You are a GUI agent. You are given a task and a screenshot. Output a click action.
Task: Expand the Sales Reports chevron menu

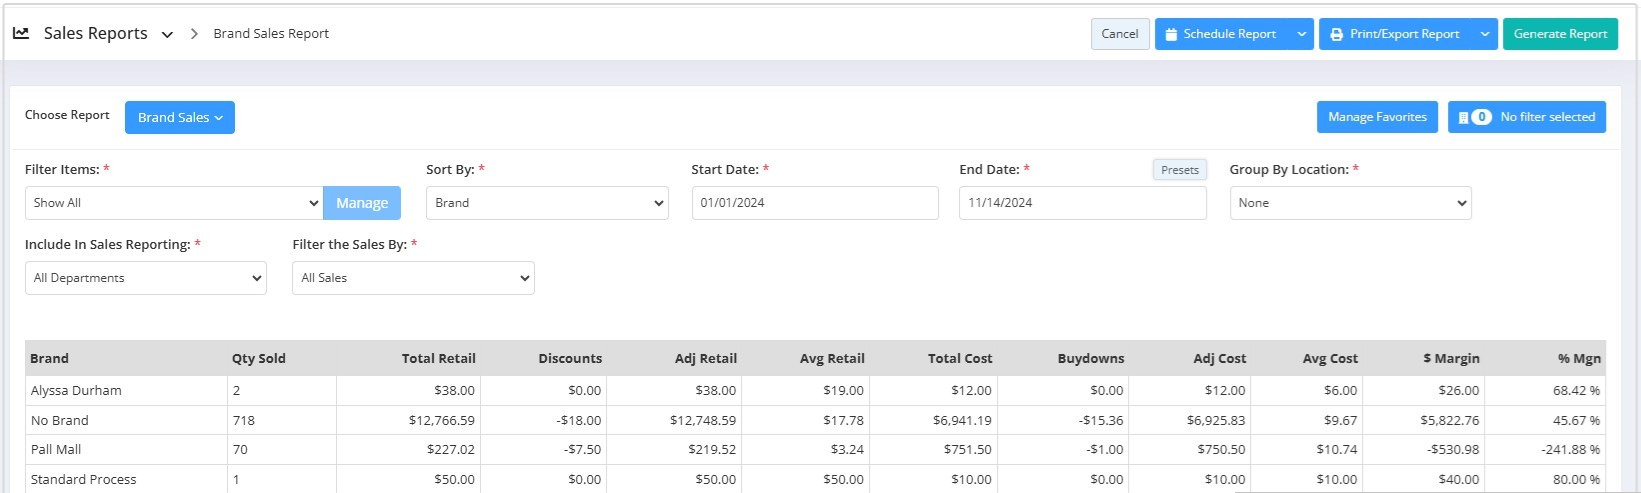[x=167, y=34]
